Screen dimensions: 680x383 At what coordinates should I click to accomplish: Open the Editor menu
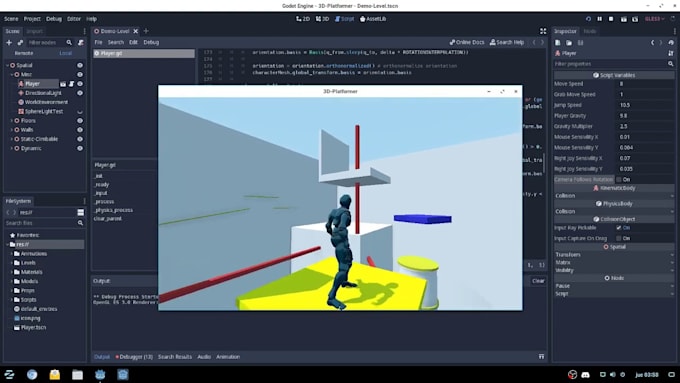tap(74, 19)
